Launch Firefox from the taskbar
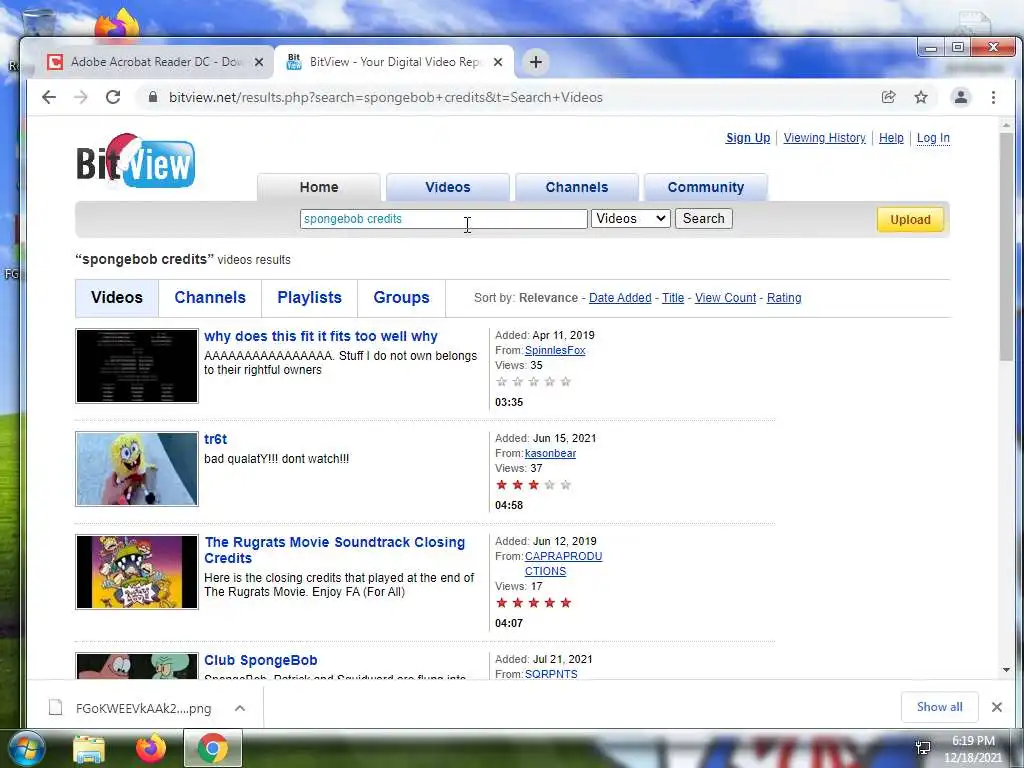Image resolution: width=1024 pixels, height=768 pixels. 151,748
